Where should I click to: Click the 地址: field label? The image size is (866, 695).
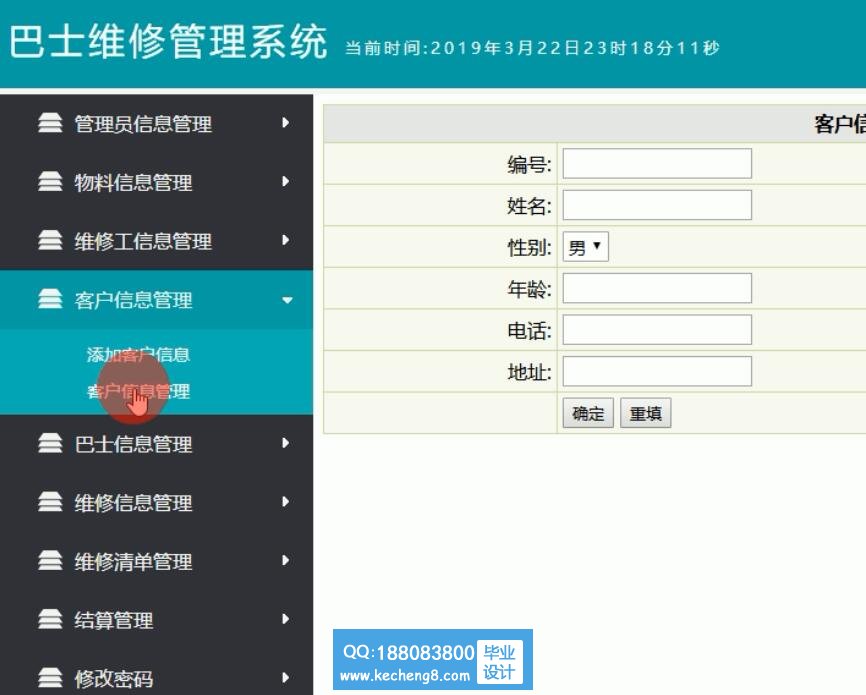click(530, 372)
